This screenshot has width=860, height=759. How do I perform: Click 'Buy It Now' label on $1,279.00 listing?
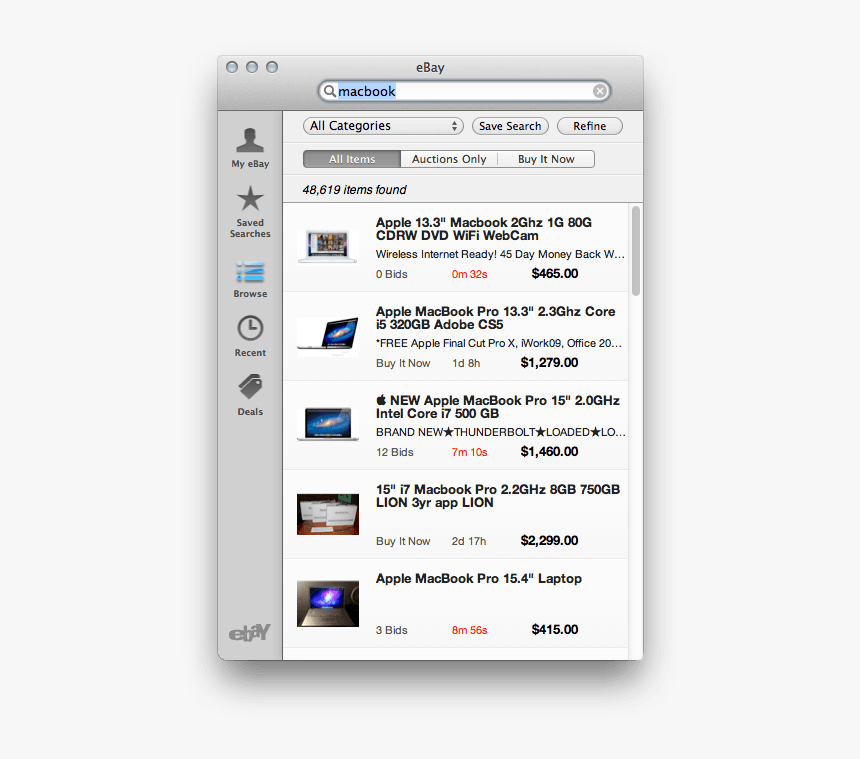pyautogui.click(x=403, y=363)
